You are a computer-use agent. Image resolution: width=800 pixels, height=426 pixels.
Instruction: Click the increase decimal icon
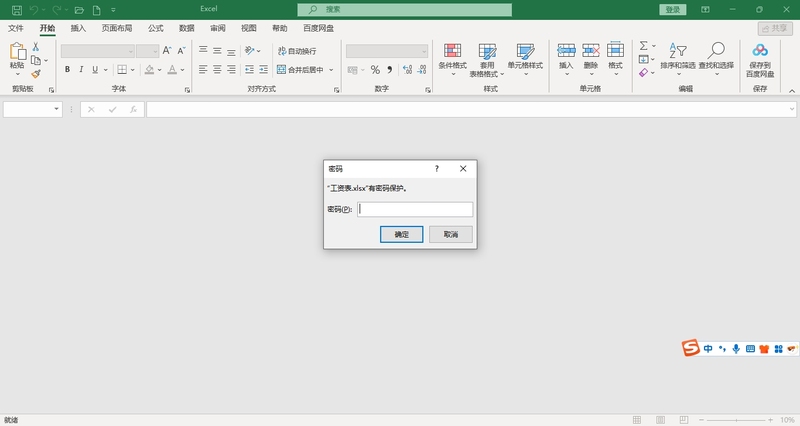coord(407,70)
